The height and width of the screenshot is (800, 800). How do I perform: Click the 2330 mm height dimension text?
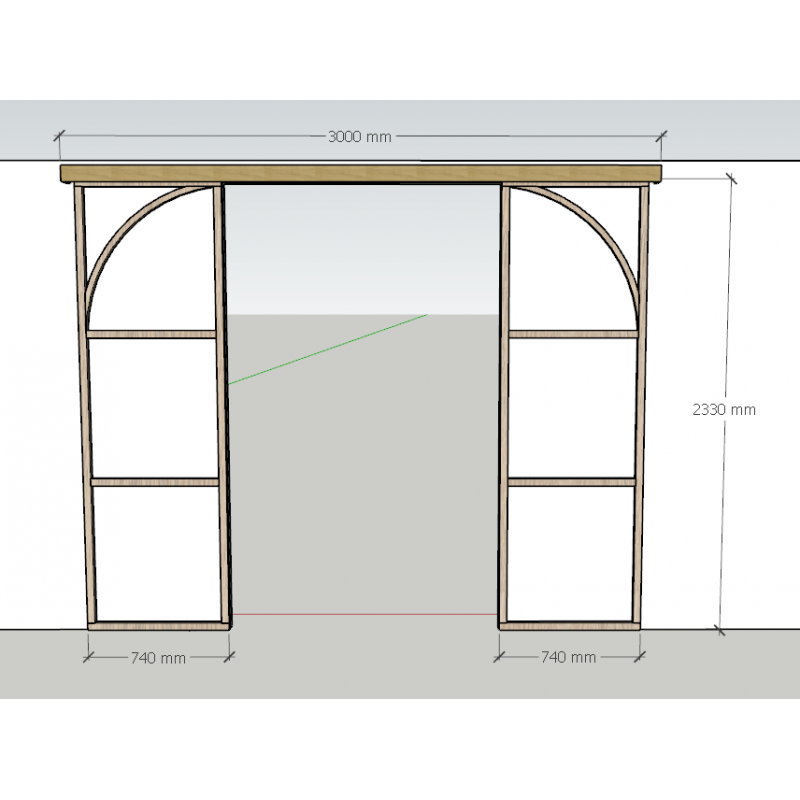(723, 409)
